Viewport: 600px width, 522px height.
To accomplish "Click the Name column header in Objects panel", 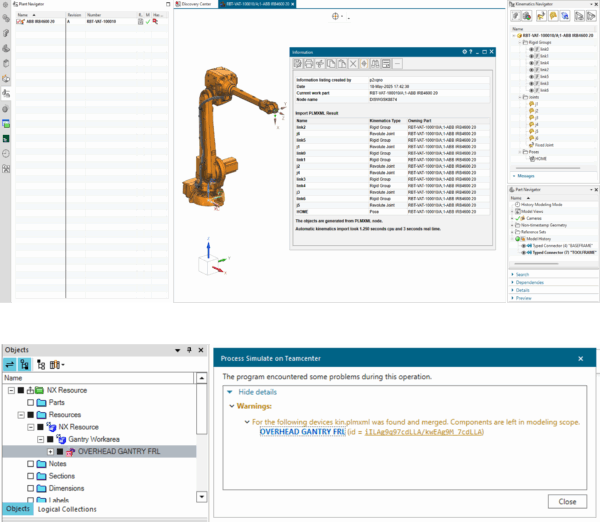I will 14,378.
